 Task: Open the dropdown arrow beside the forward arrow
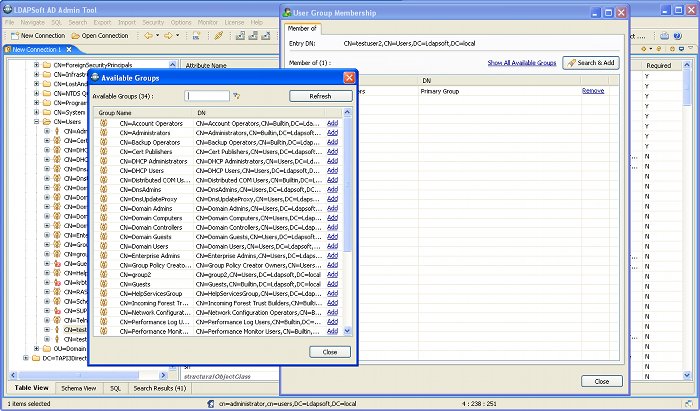[178, 35]
